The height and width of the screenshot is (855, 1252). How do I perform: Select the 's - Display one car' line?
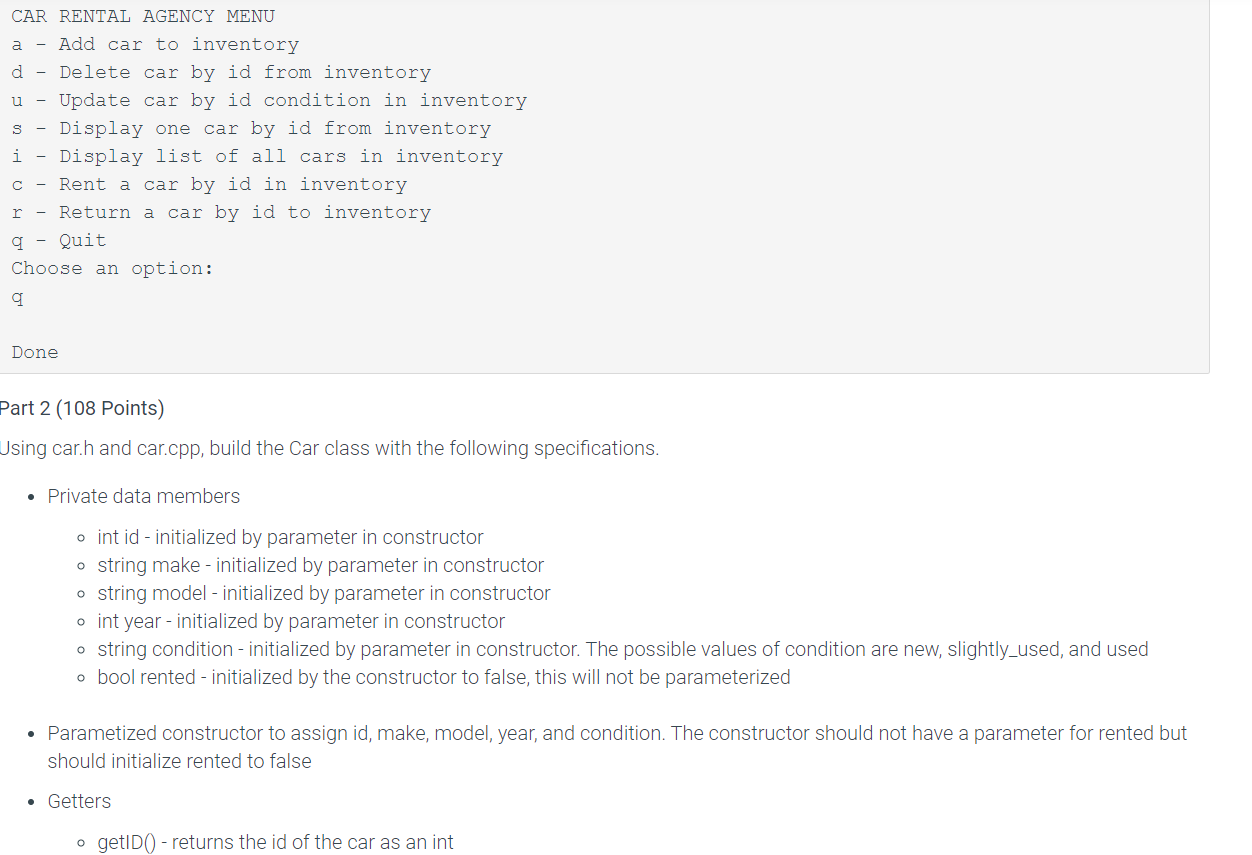coord(251,128)
